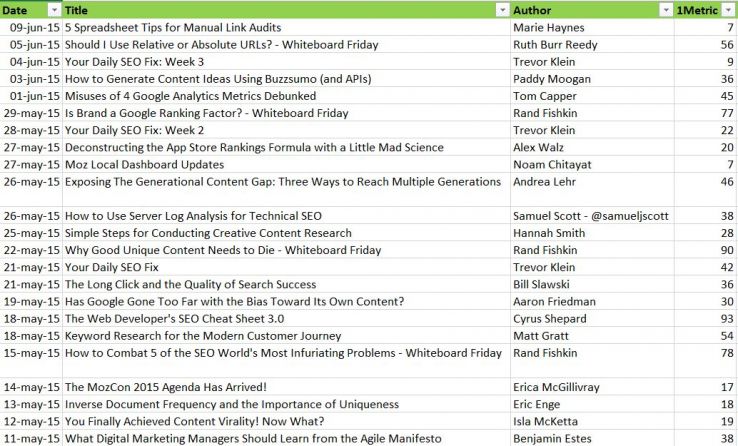Open the 1Metric column filter dropdown
Screen dimensions: 738x446
click(730, 10)
